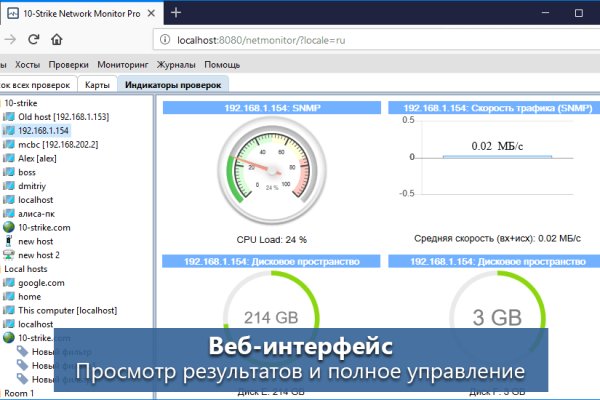600x400 pixels.
Task: Select the Old host [192.168.1.153] computer icon
Action: click(9, 116)
